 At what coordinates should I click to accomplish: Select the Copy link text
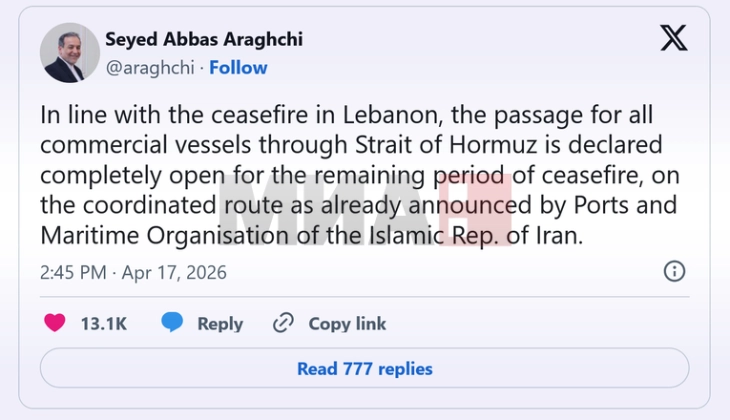347,323
